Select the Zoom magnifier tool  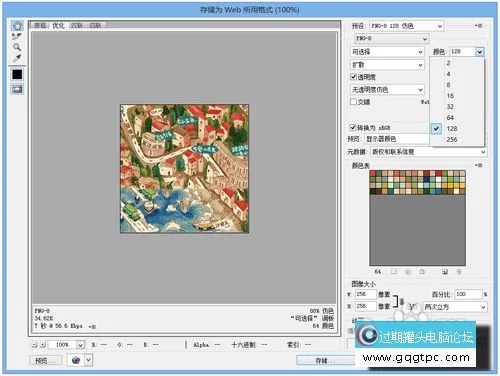coord(17,47)
